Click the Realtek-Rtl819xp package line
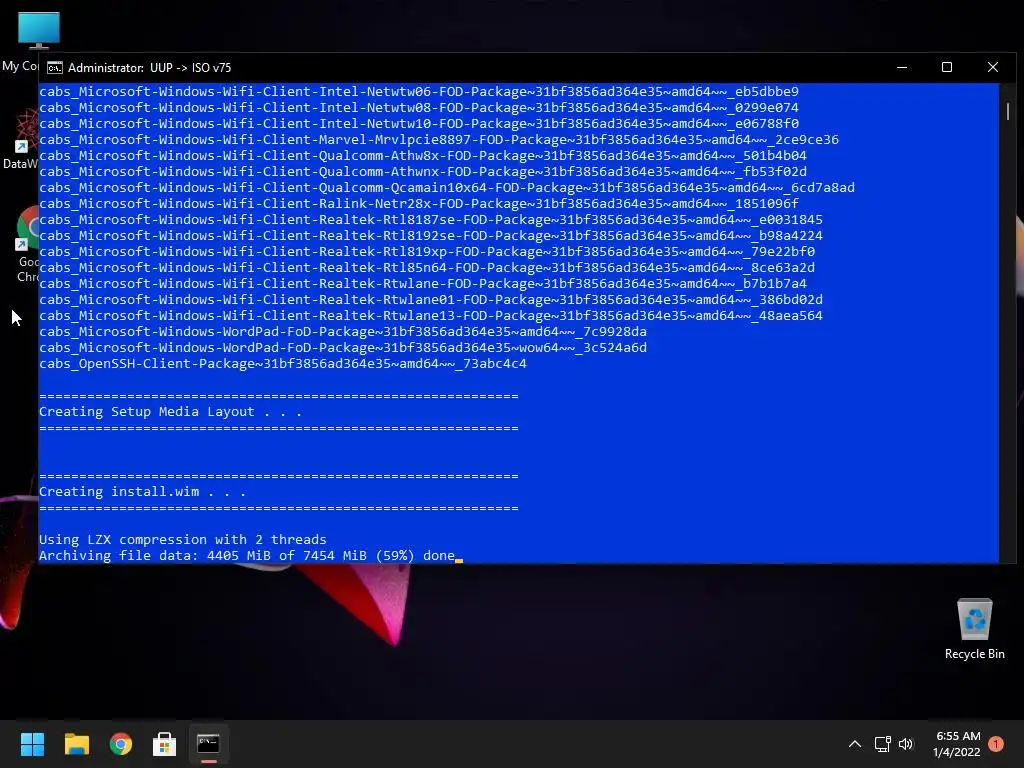Viewport: 1024px width, 768px height. 427,252
